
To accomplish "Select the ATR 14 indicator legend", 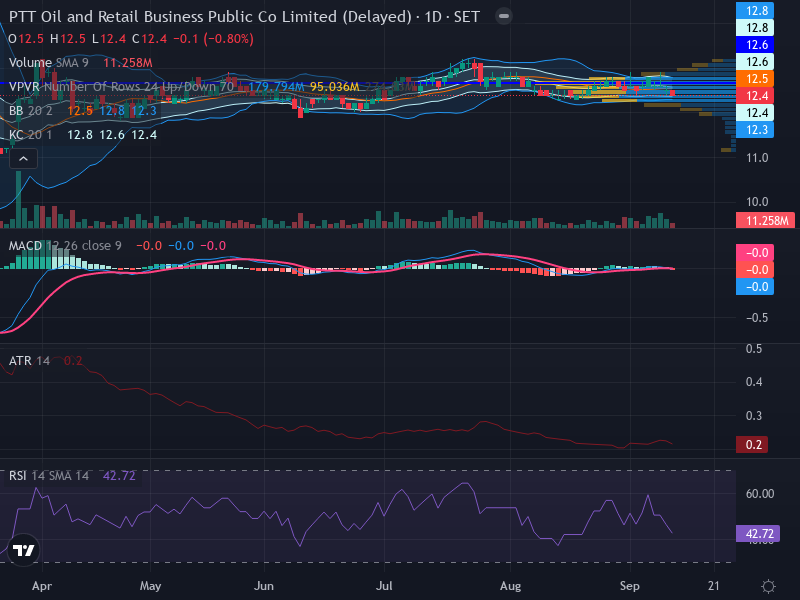I will (x=29, y=361).
